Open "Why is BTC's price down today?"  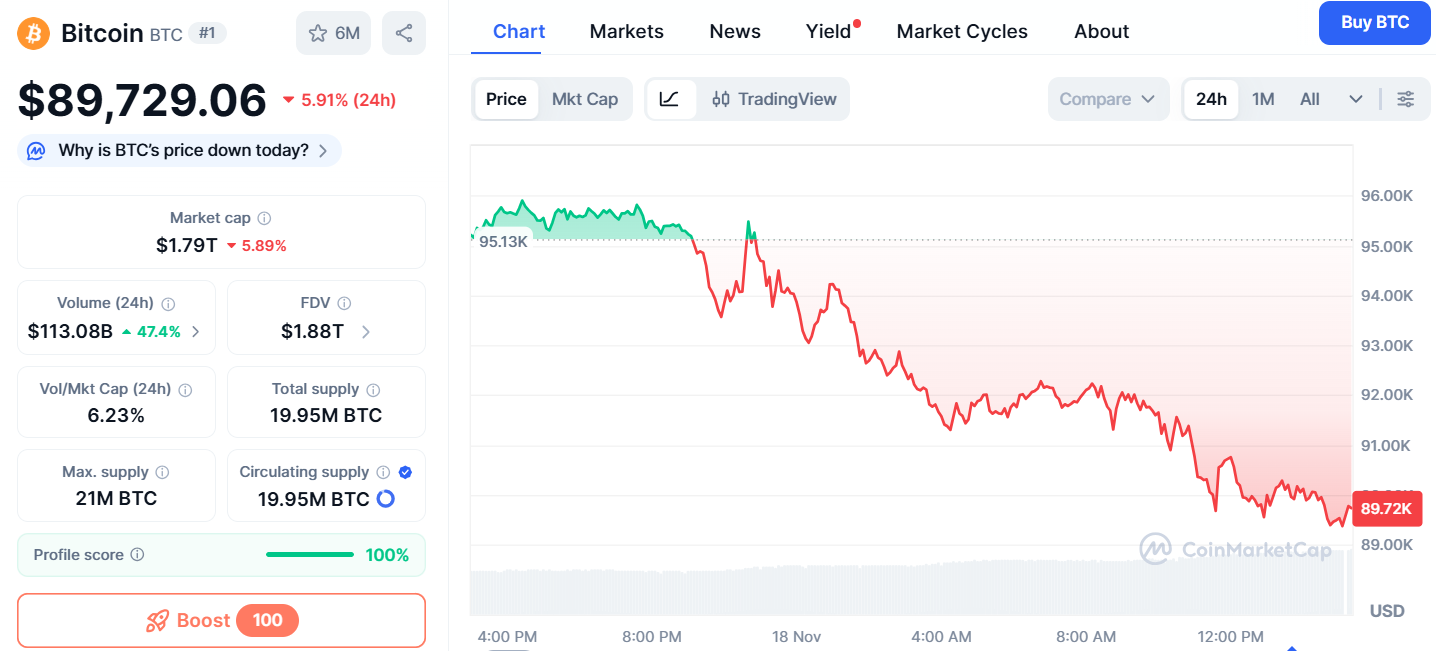click(183, 151)
